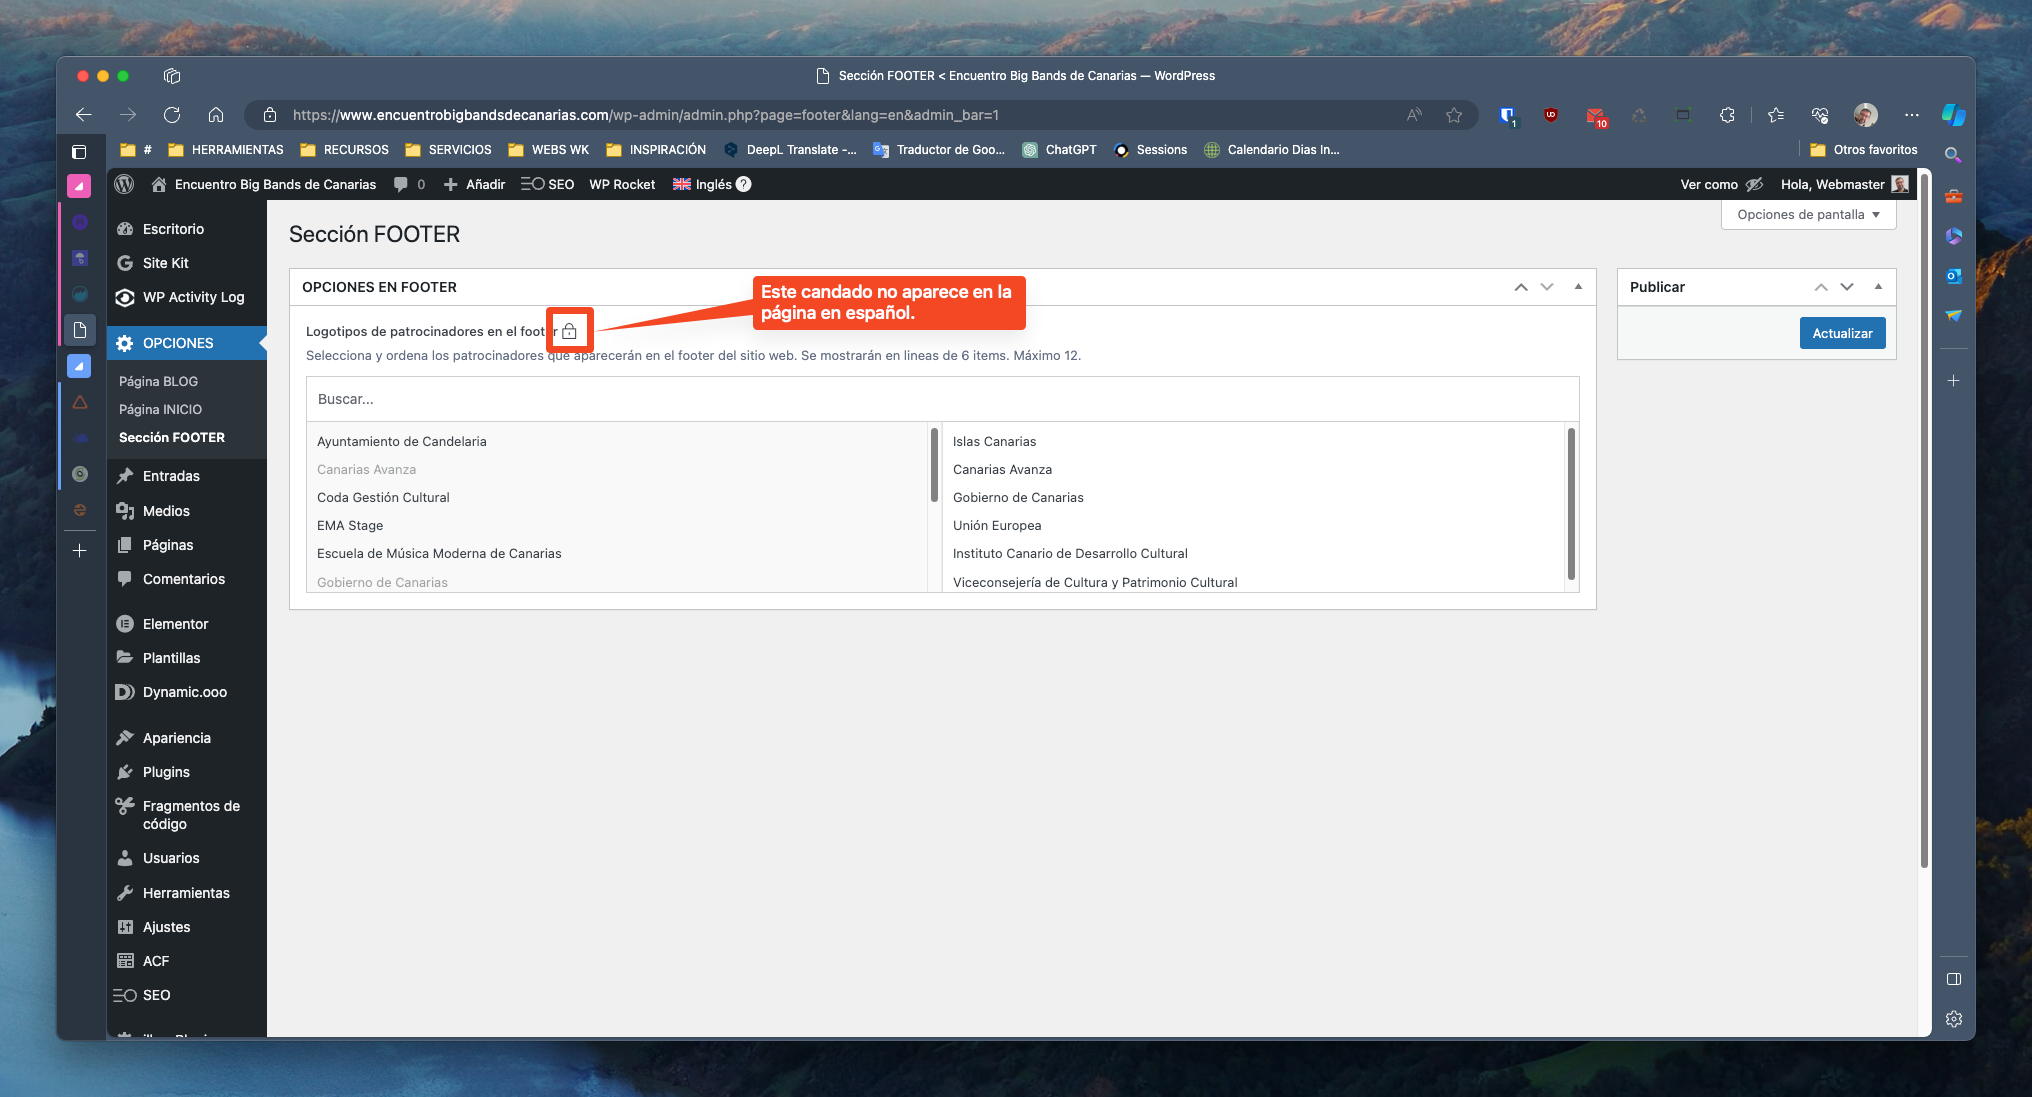Focus the Buscar... search field
Screen dimensions: 2032x1097
[942, 399]
